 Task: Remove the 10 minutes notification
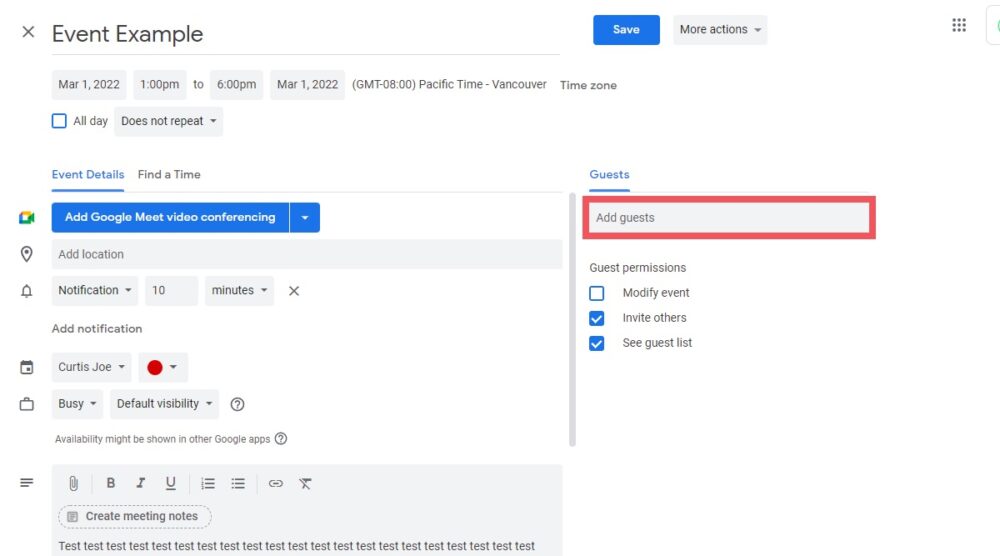(293, 291)
